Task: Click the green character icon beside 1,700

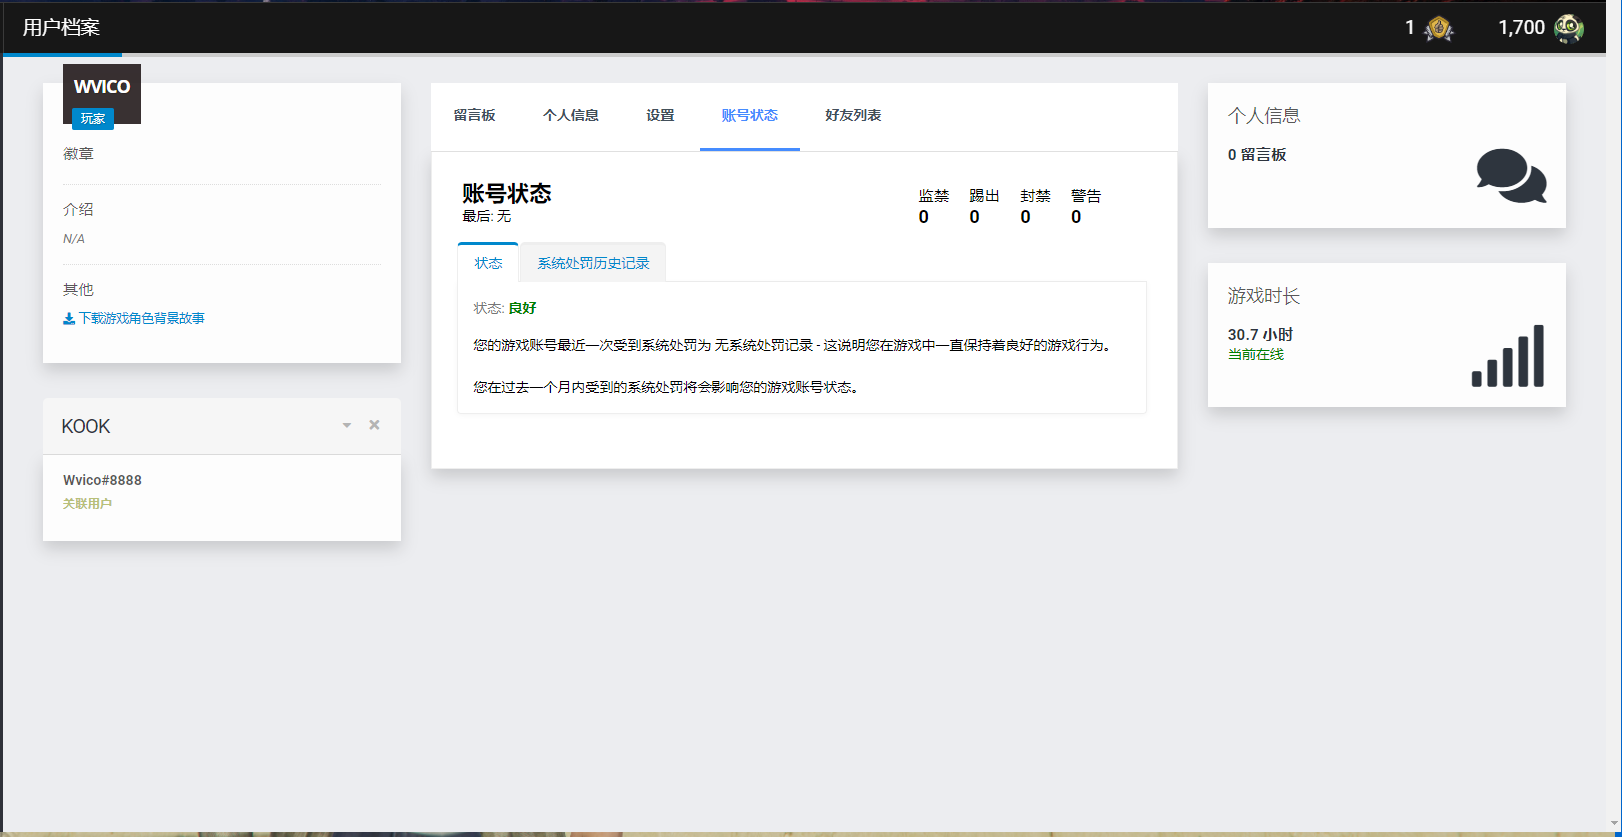Action: click(x=1568, y=28)
